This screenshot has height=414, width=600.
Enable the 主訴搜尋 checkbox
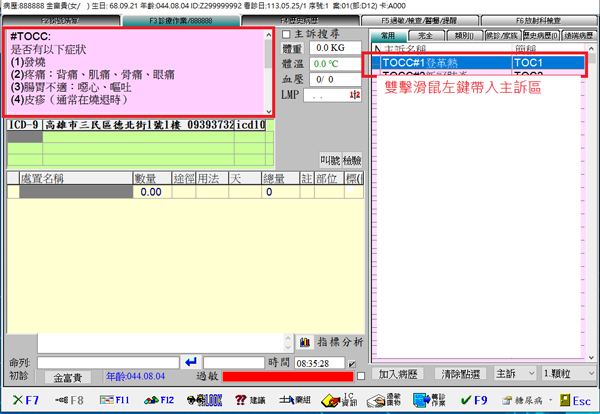pyautogui.click(x=284, y=34)
